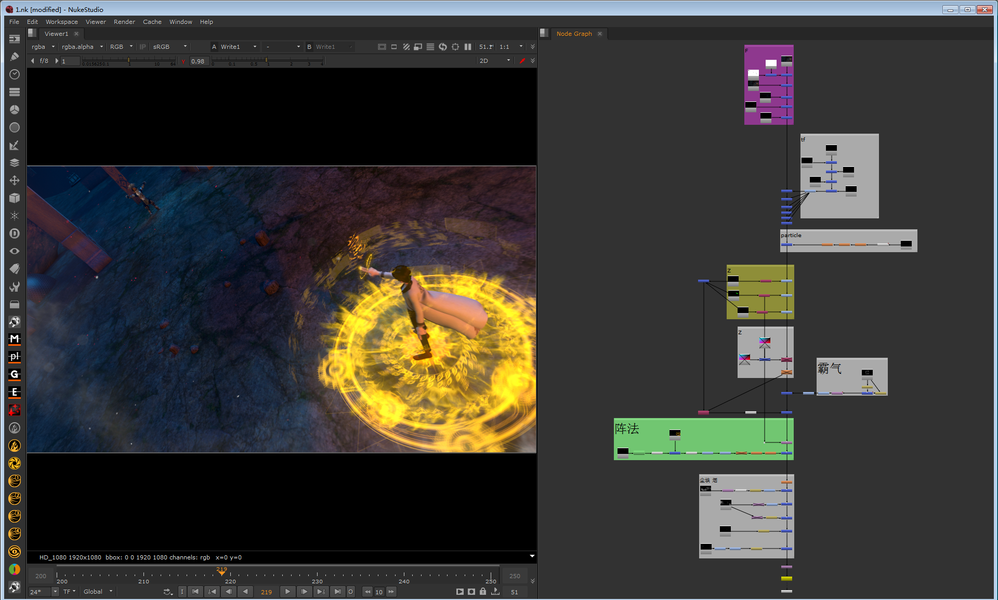This screenshot has width=998, height=600.
Task: Toggle the viewer lock icon
Action: pos(482,592)
